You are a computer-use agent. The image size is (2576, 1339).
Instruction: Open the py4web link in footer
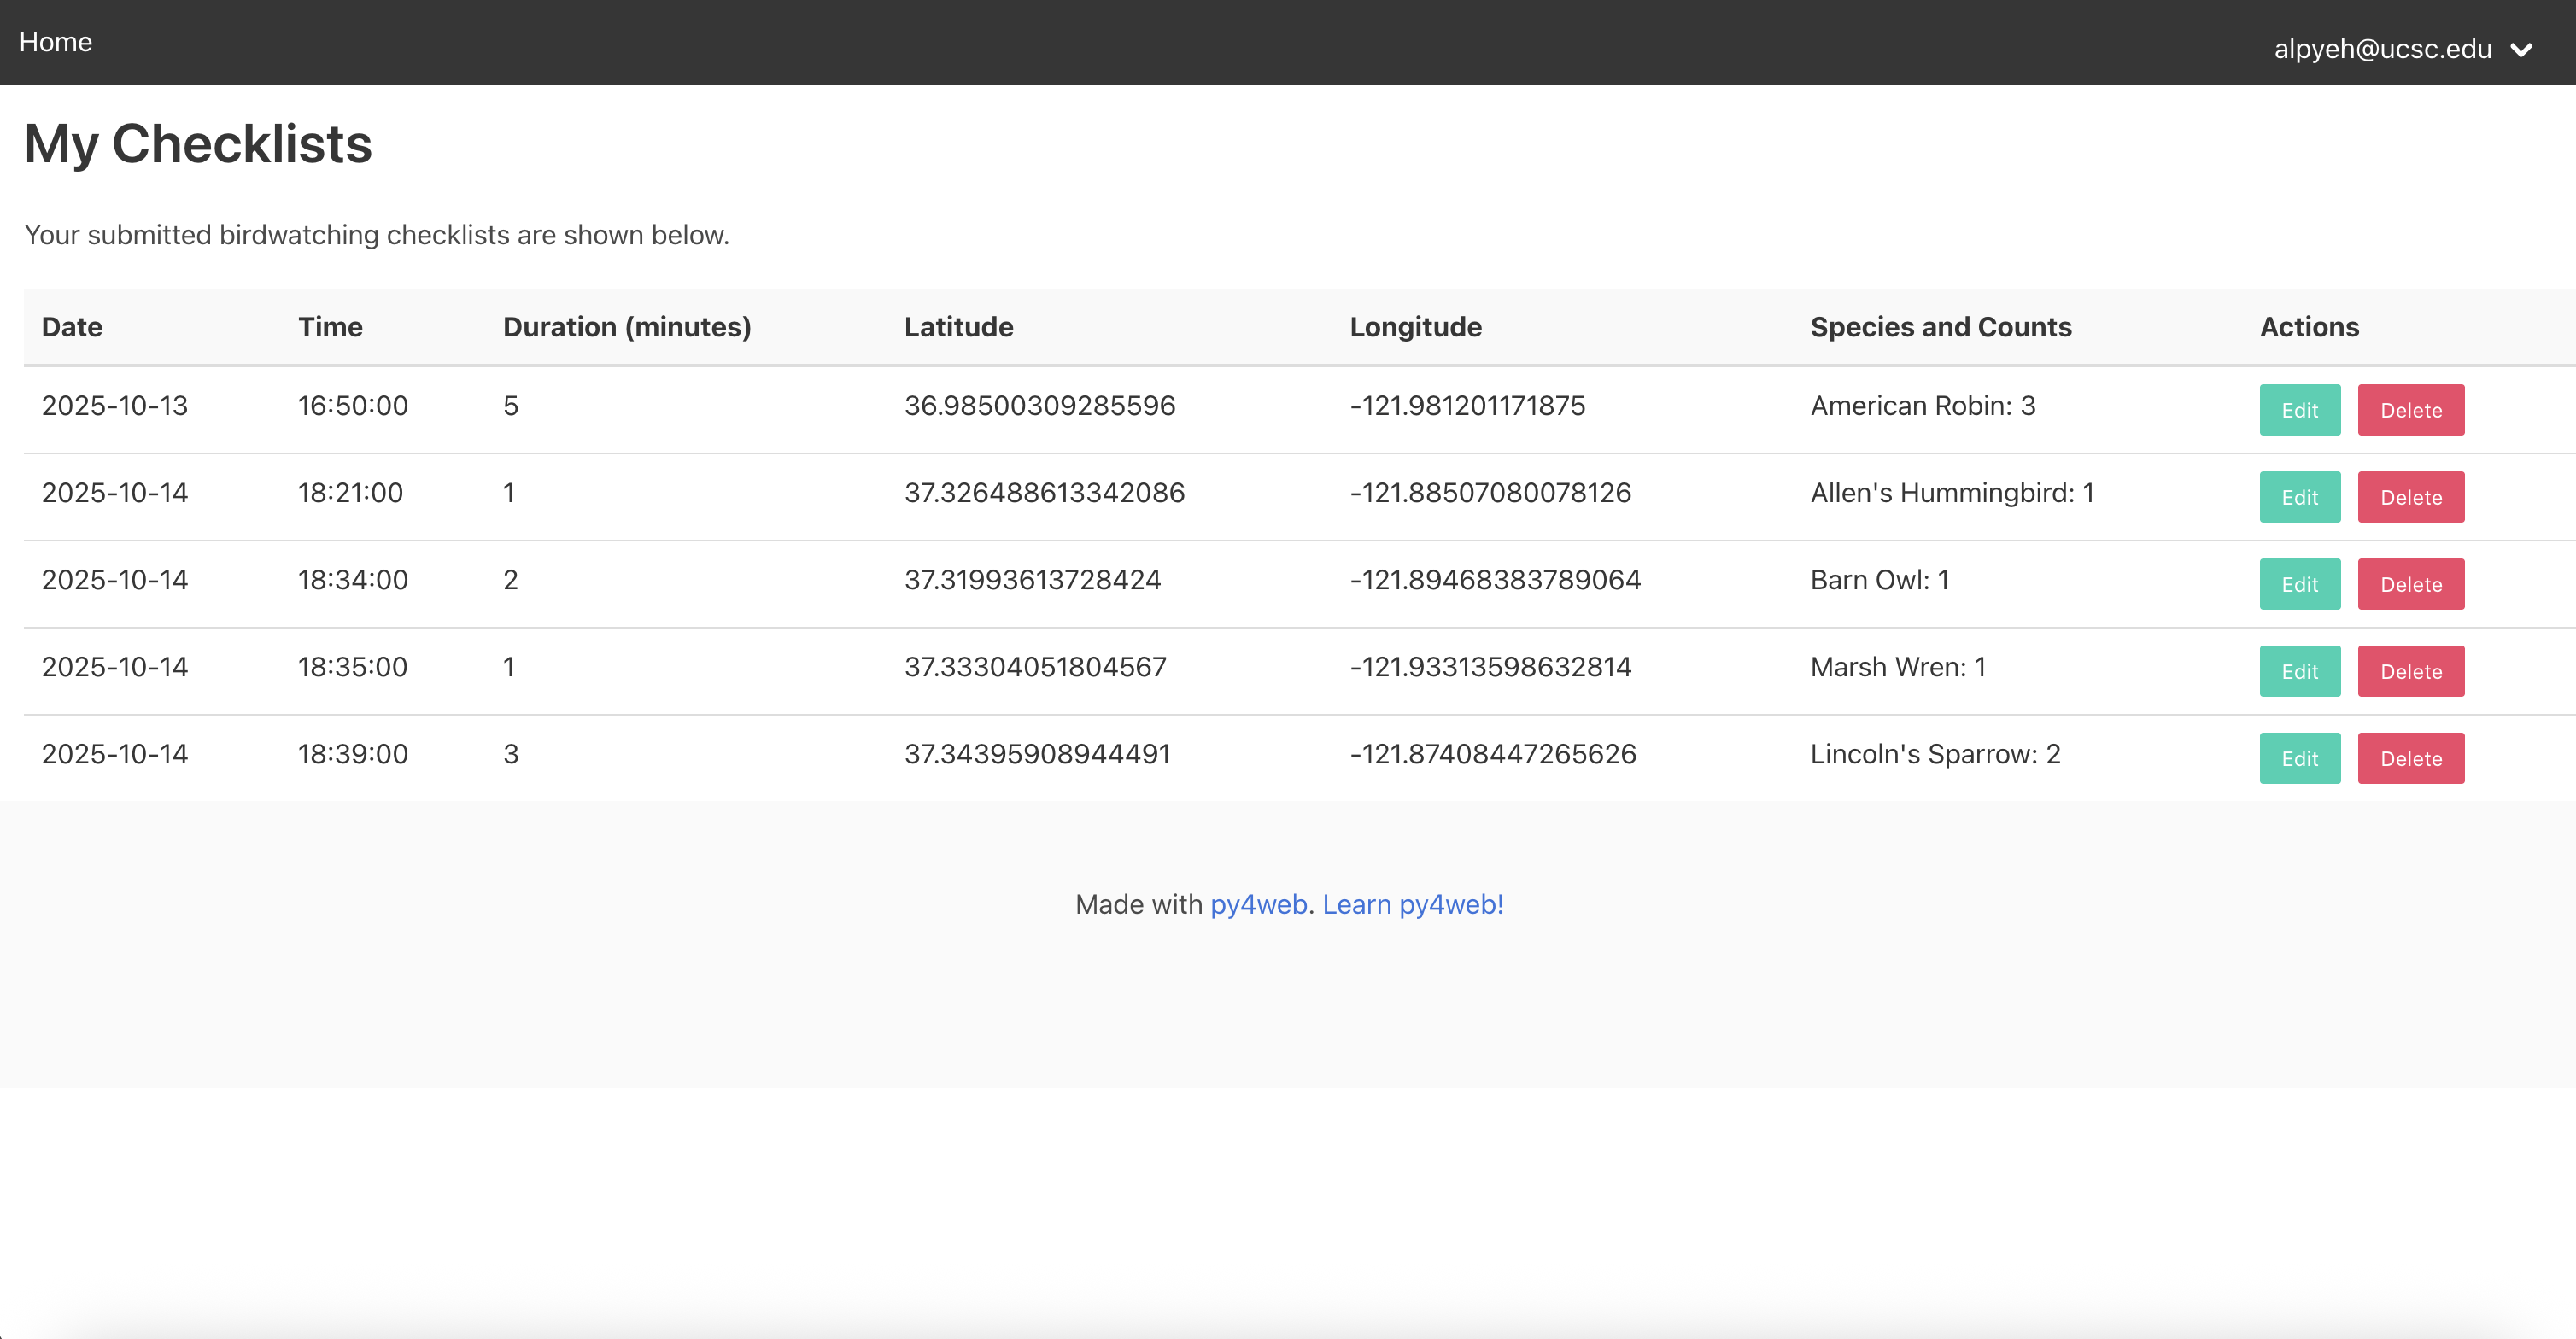(1258, 904)
